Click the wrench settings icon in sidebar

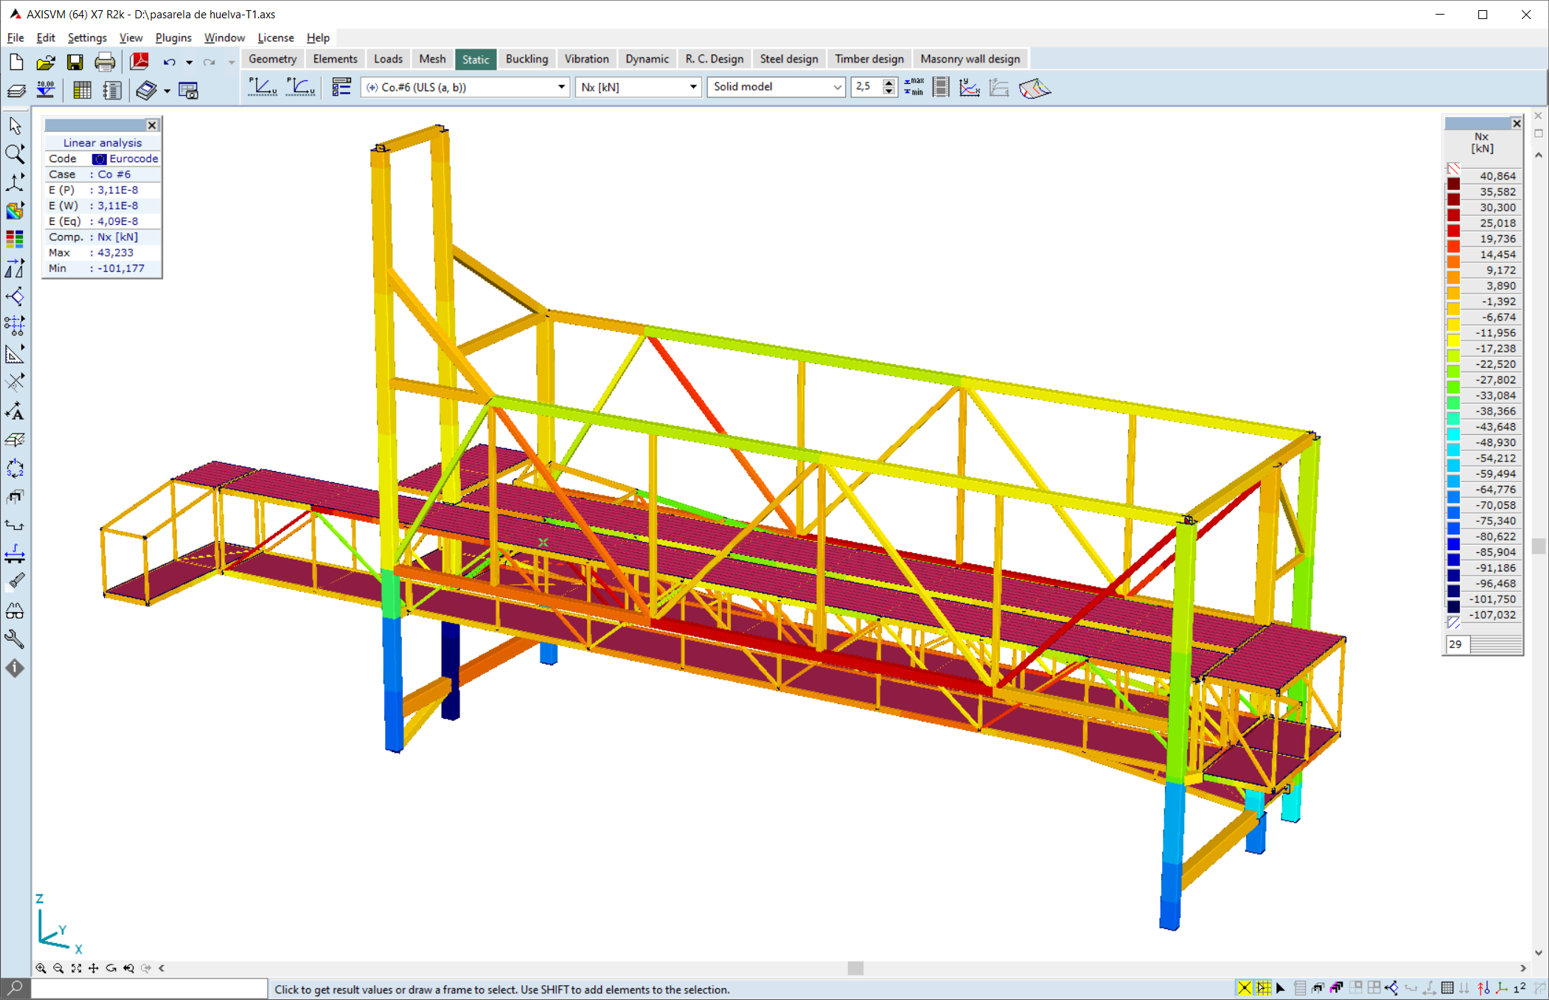pos(15,639)
